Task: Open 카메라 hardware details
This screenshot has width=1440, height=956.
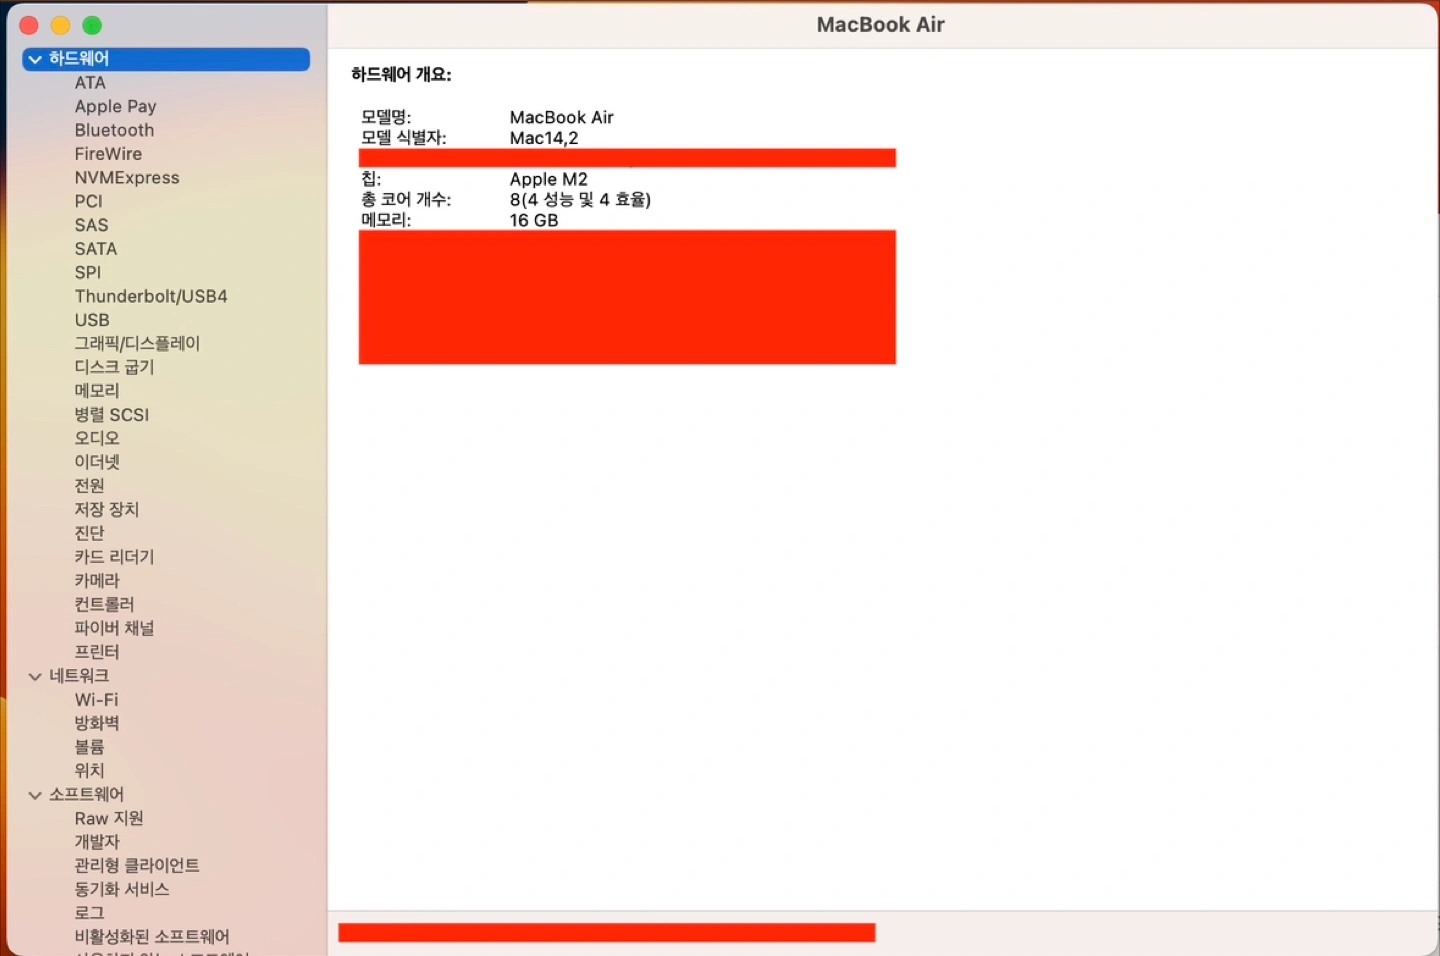Action: coord(97,581)
